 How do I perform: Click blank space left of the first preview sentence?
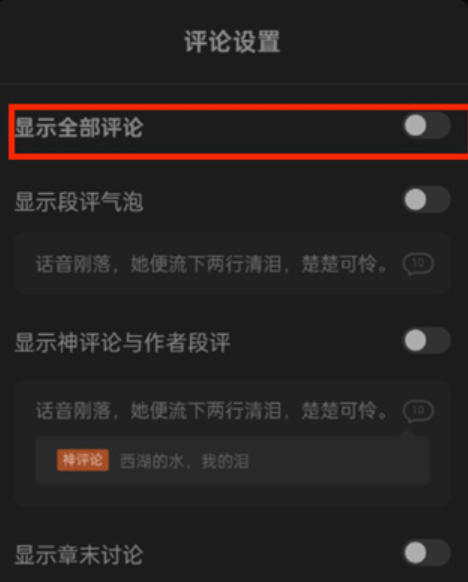[x=25, y=264]
